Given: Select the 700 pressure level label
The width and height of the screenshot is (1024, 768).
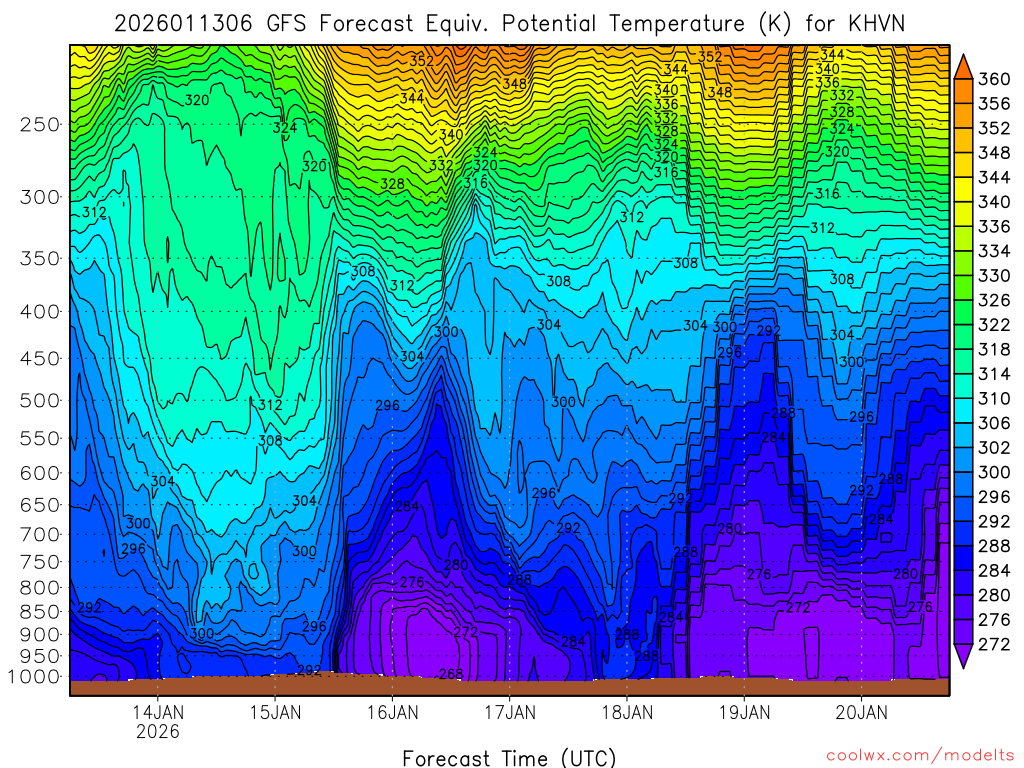Looking at the screenshot, I should (39, 534).
